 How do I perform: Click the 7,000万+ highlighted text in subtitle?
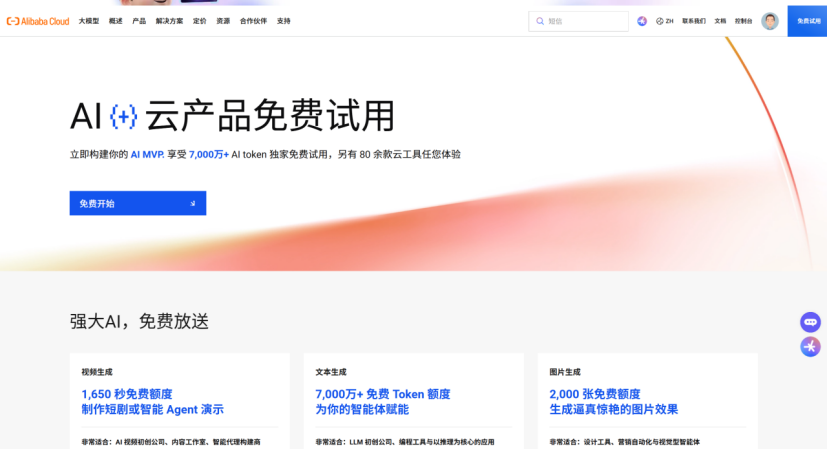(209, 155)
